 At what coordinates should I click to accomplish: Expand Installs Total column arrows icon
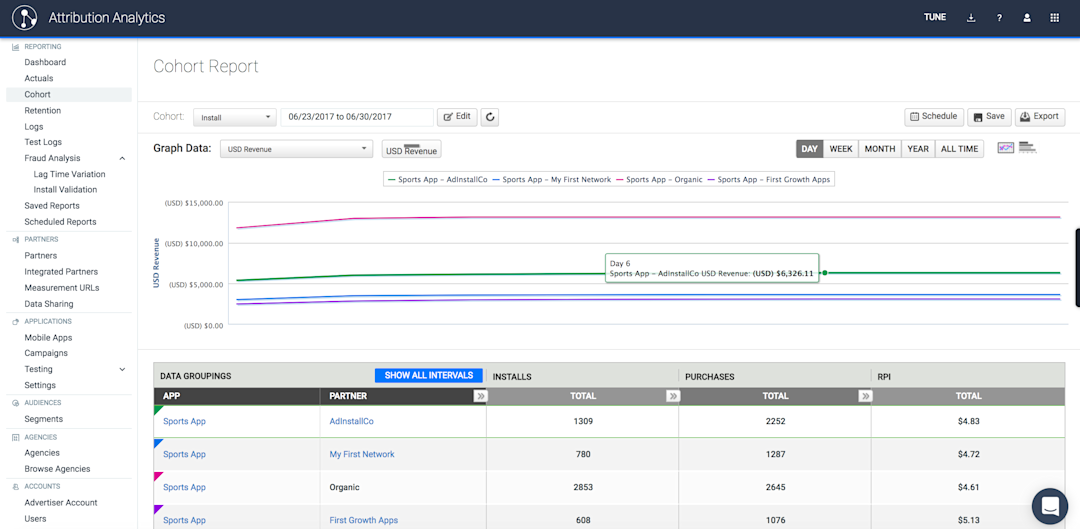coord(673,396)
